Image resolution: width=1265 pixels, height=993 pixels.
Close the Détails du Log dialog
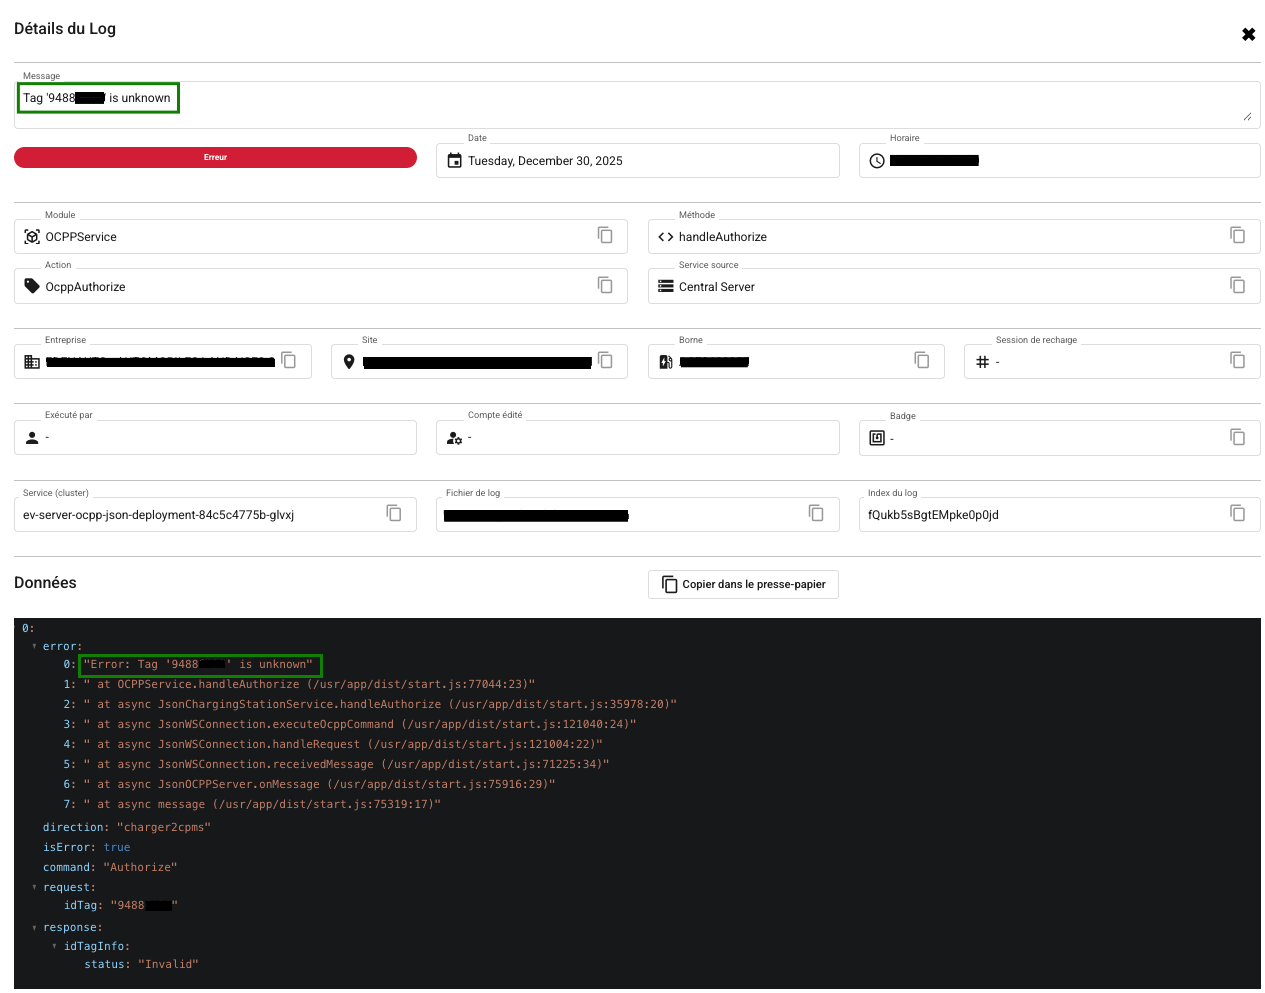[1248, 35]
